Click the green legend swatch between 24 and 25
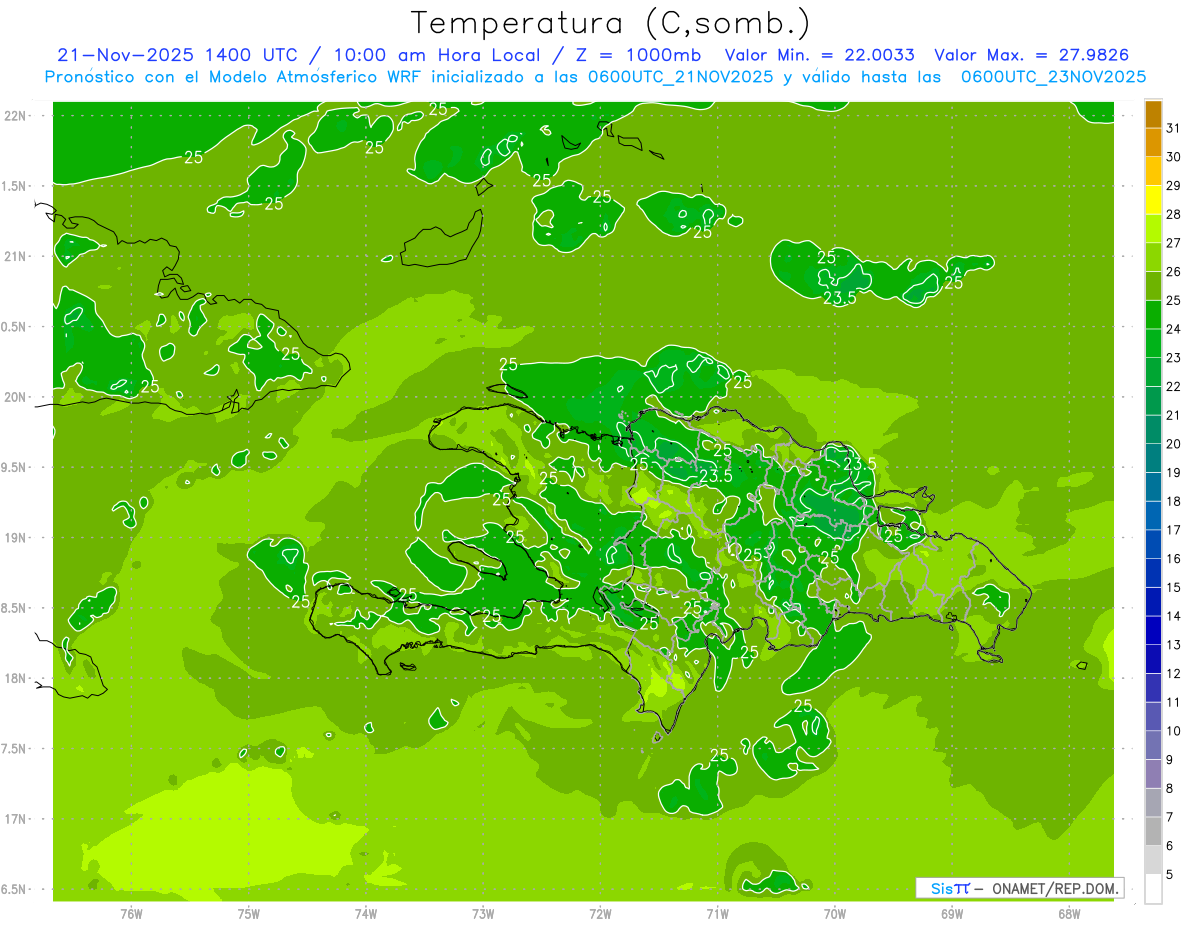The height and width of the screenshot is (927, 1200). (x=1153, y=315)
